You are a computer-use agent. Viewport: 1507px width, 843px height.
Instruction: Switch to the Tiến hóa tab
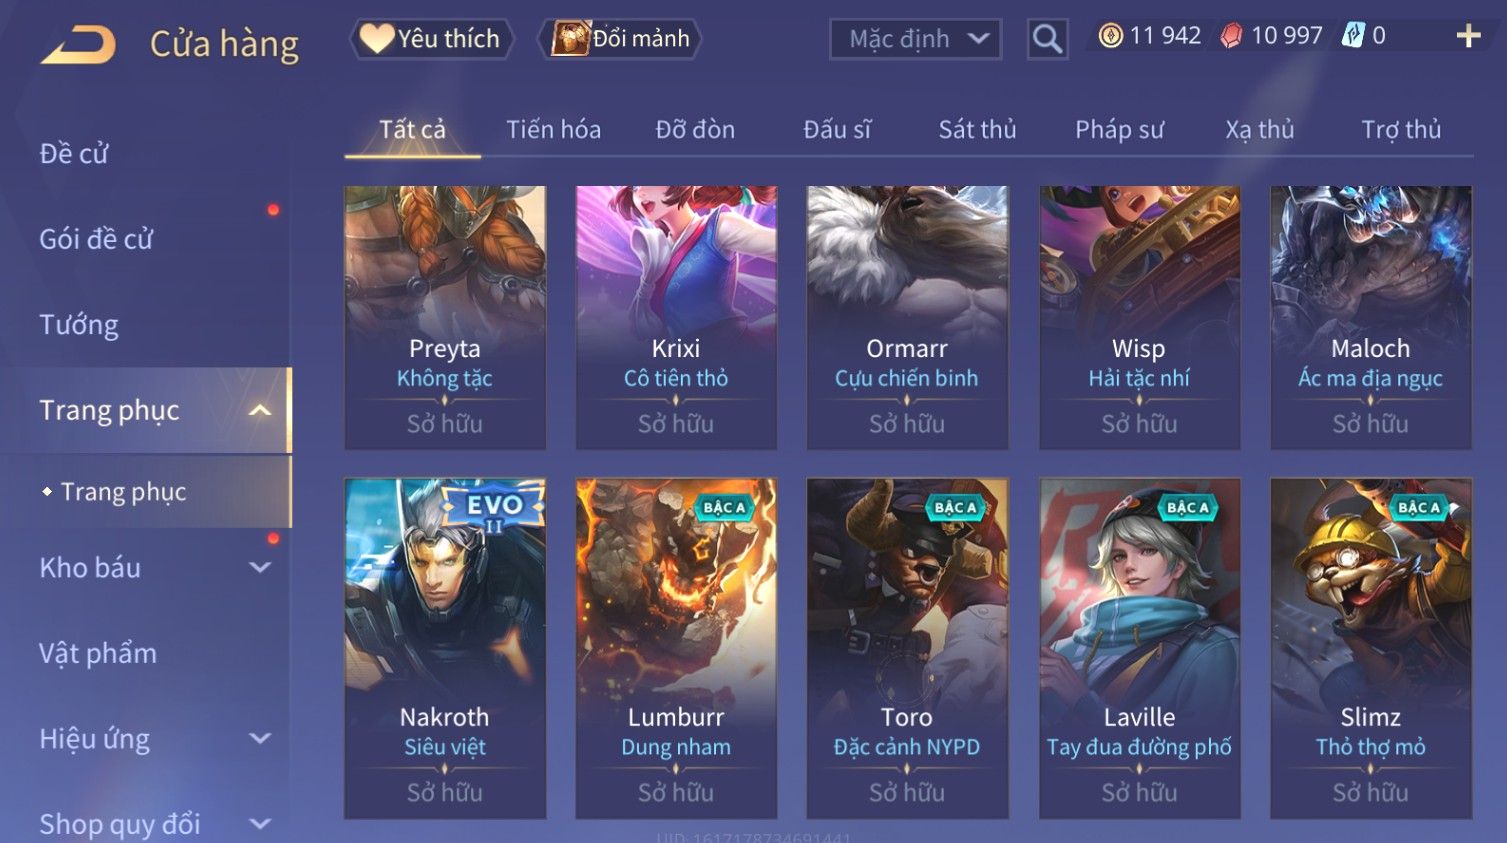[x=553, y=129]
